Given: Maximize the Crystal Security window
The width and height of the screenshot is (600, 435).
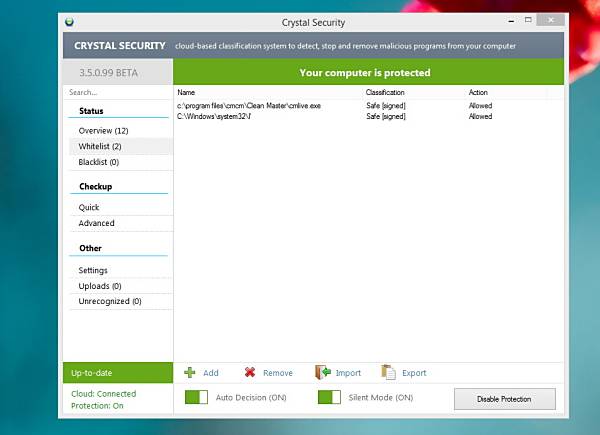Looking at the screenshot, I should pyautogui.click(x=528, y=20).
